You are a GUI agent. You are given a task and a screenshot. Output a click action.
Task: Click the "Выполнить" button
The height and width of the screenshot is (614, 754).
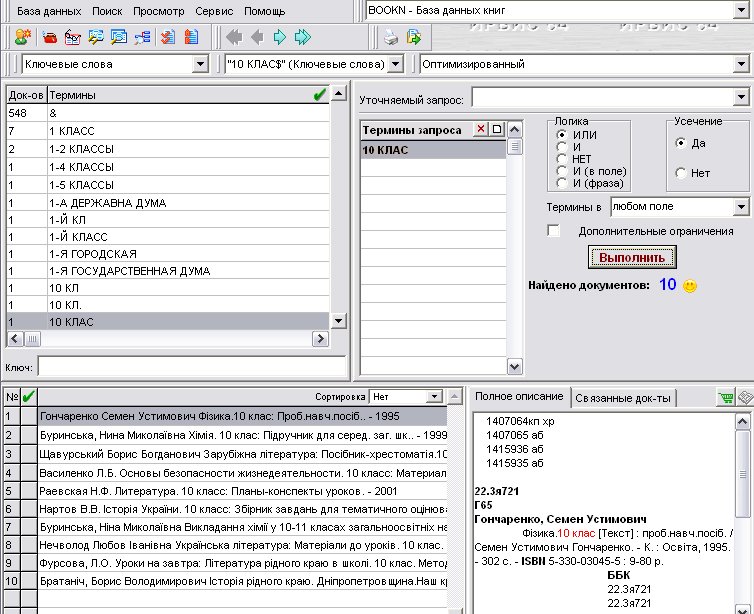click(x=632, y=257)
